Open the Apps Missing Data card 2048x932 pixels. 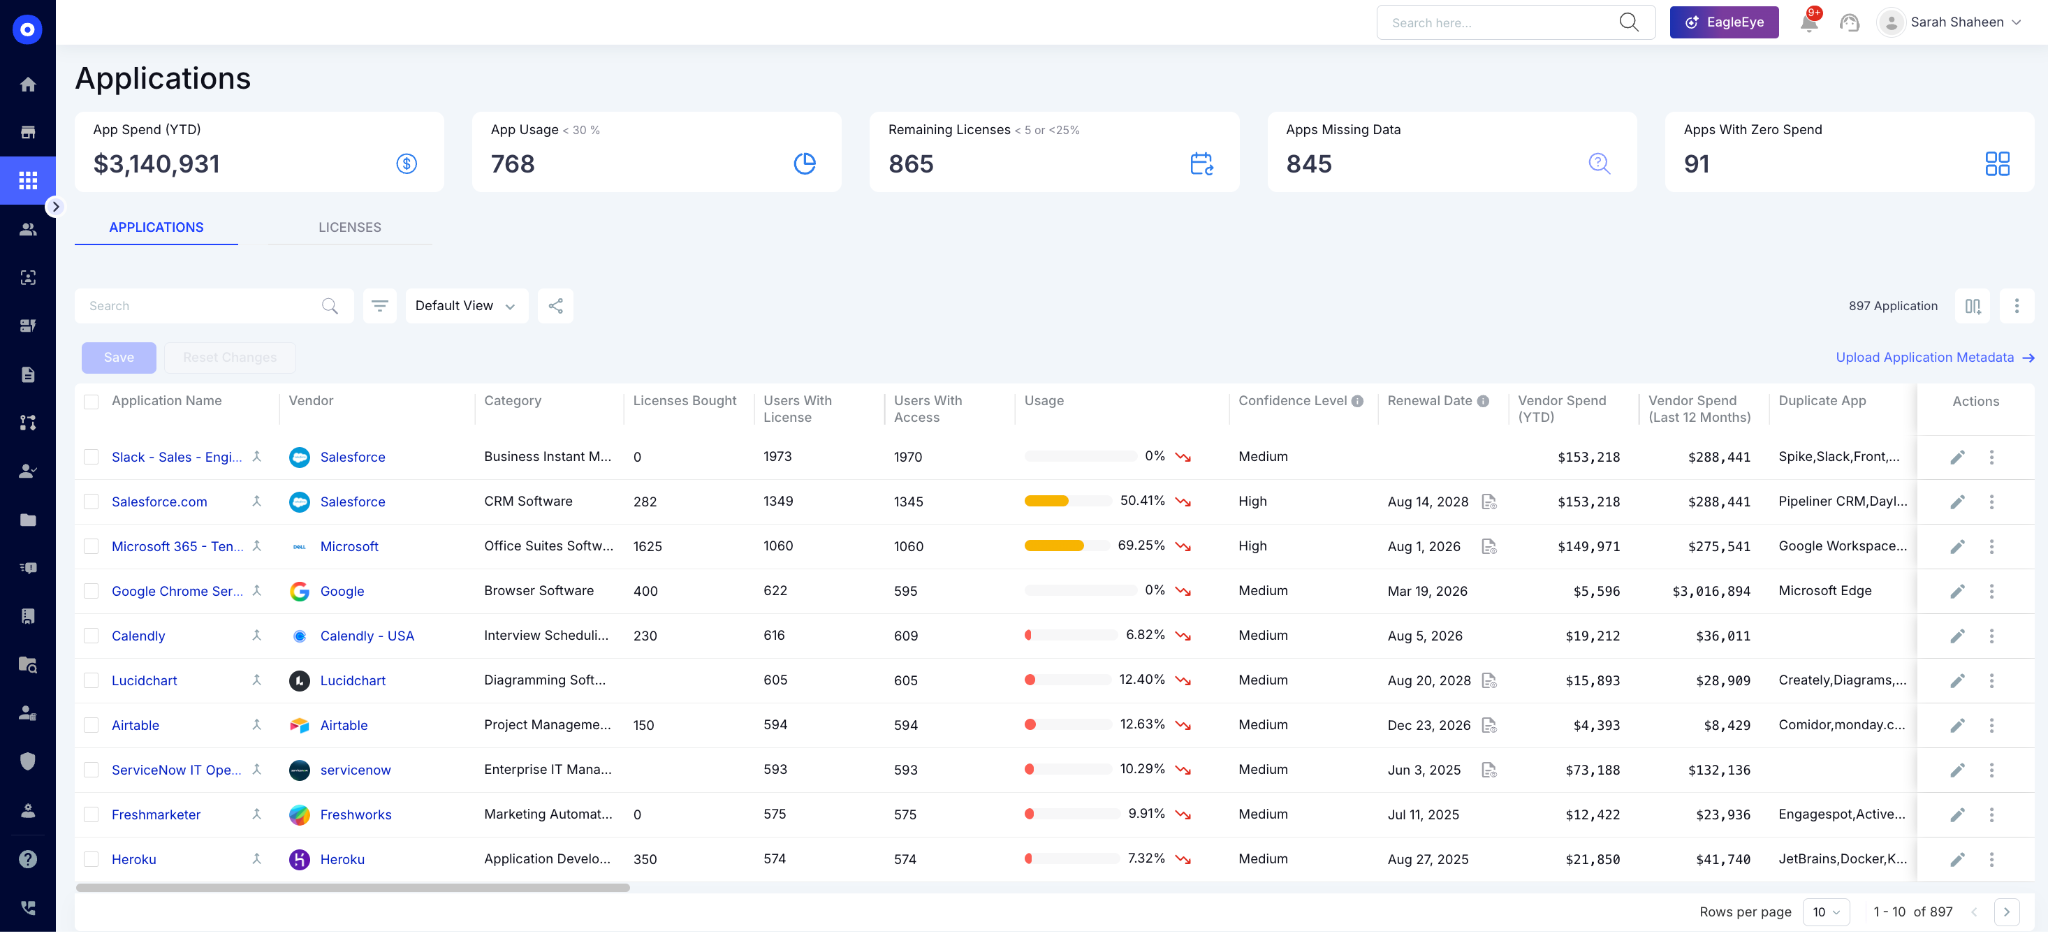coord(1452,152)
